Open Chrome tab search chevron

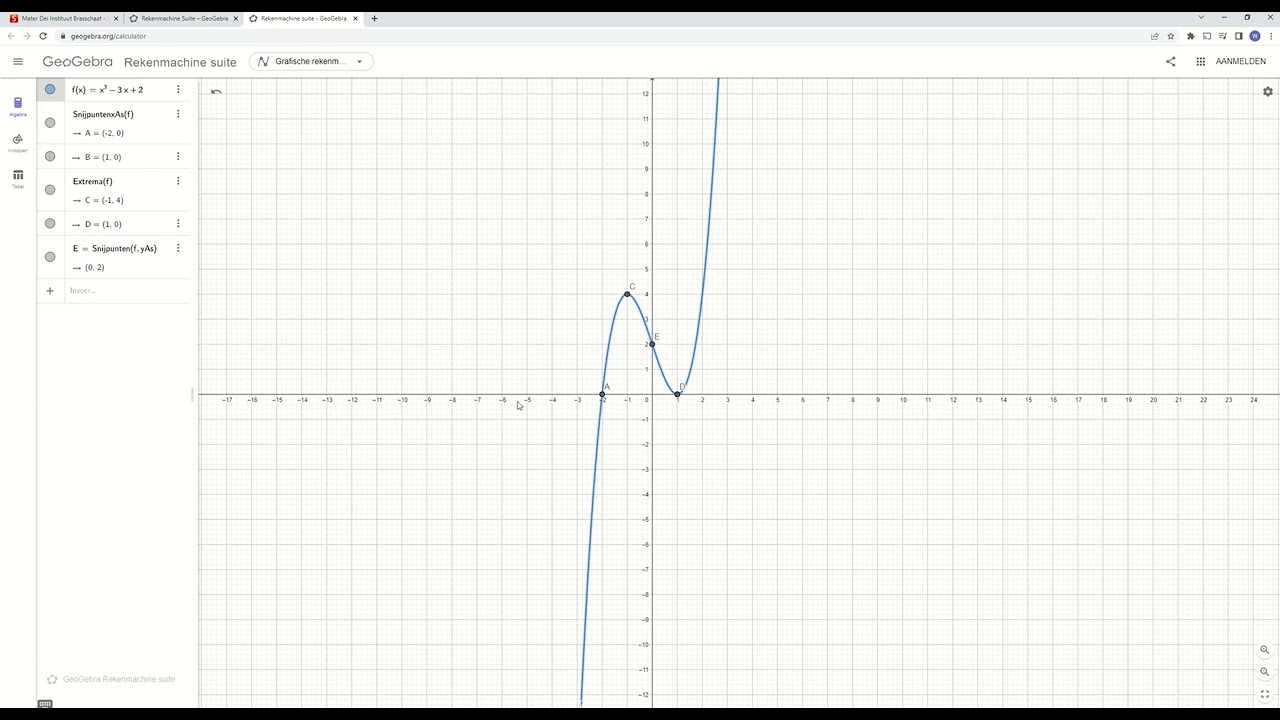tap(1201, 17)
